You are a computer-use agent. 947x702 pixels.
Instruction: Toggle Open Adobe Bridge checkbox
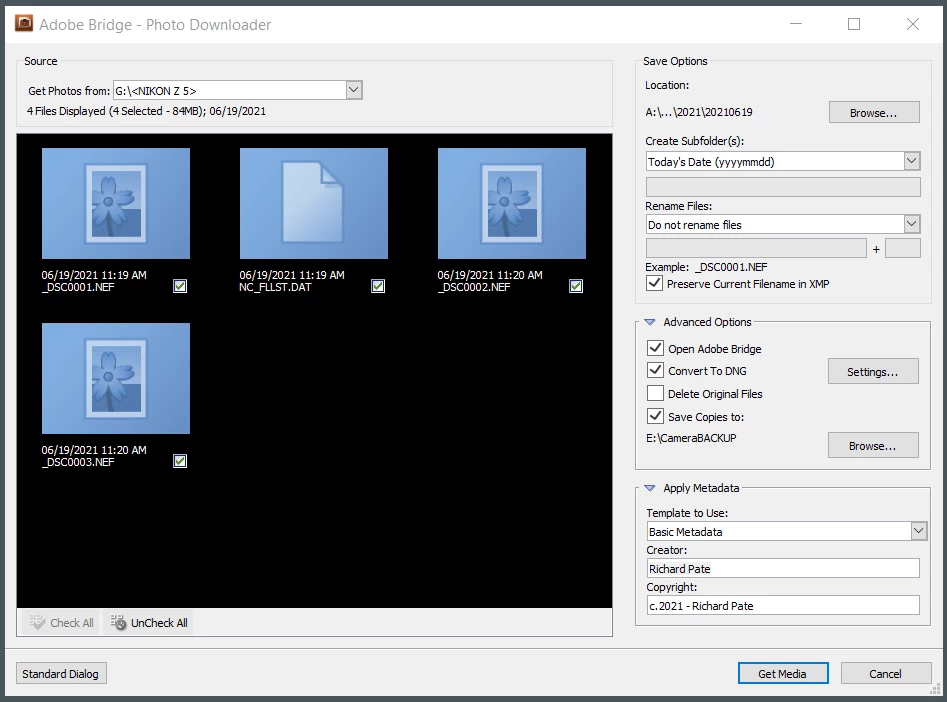click(x=655, y=348)
